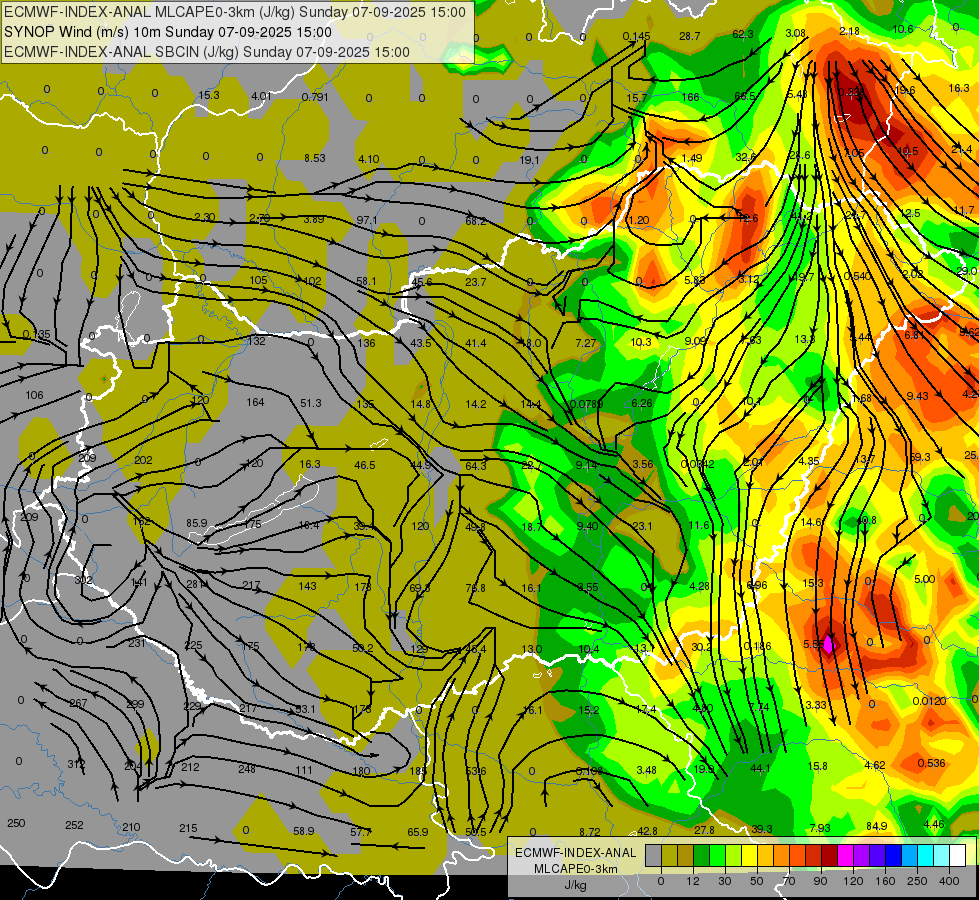This screenshot has width=979, height=900.
Task: Click the map value 42.8
Action: click(647, 831)
